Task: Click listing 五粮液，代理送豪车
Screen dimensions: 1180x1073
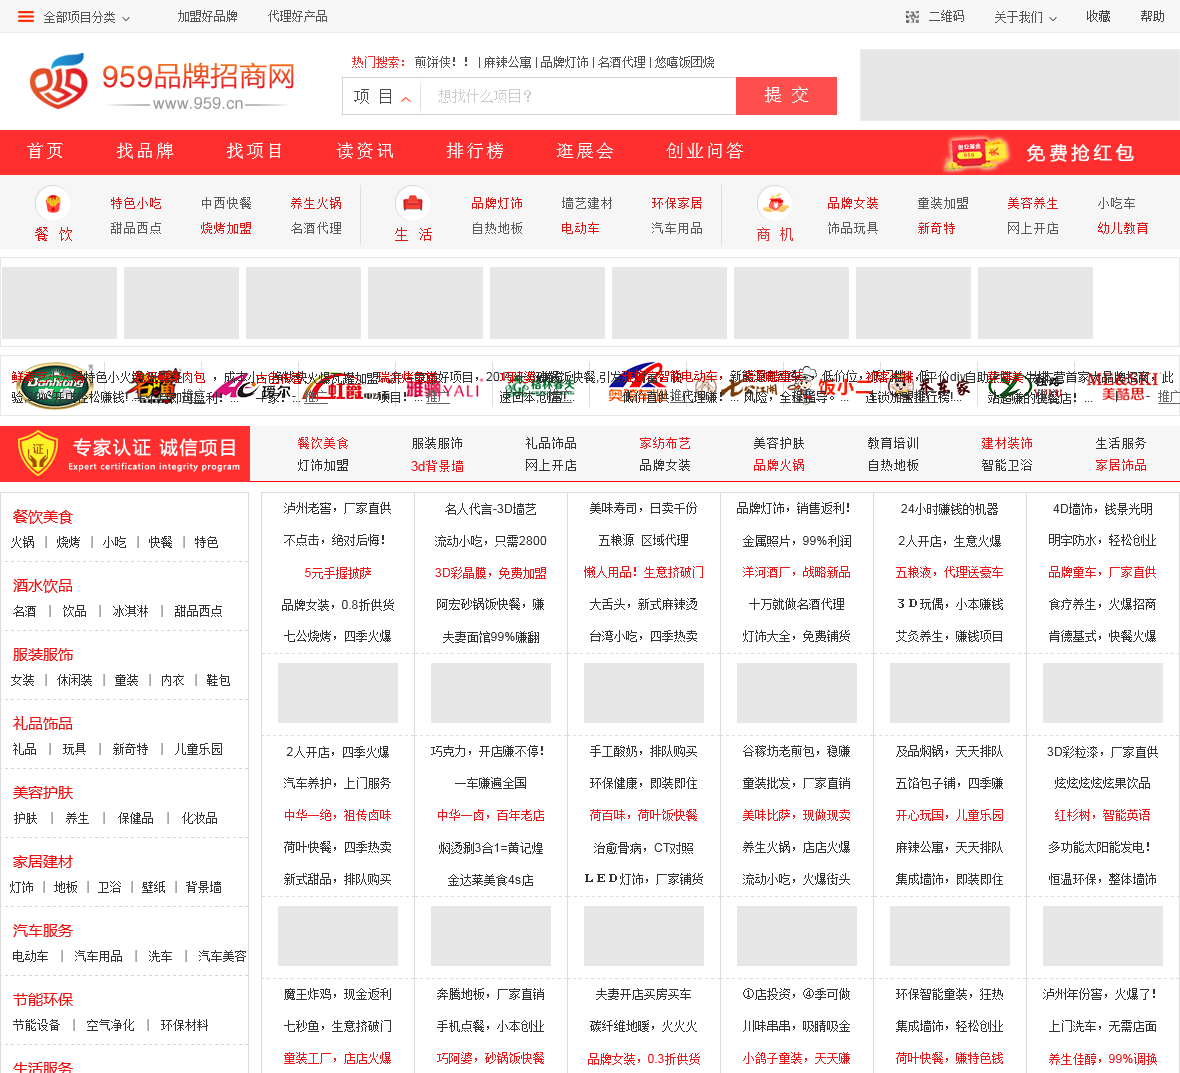Action: (x=949, y=573)
